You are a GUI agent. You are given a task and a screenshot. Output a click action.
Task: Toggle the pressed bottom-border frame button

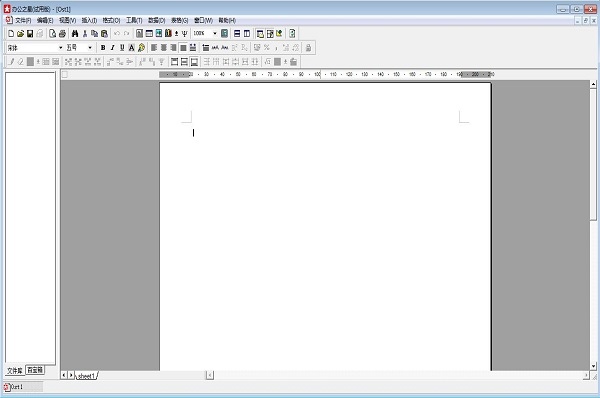[x=194, y=62]
